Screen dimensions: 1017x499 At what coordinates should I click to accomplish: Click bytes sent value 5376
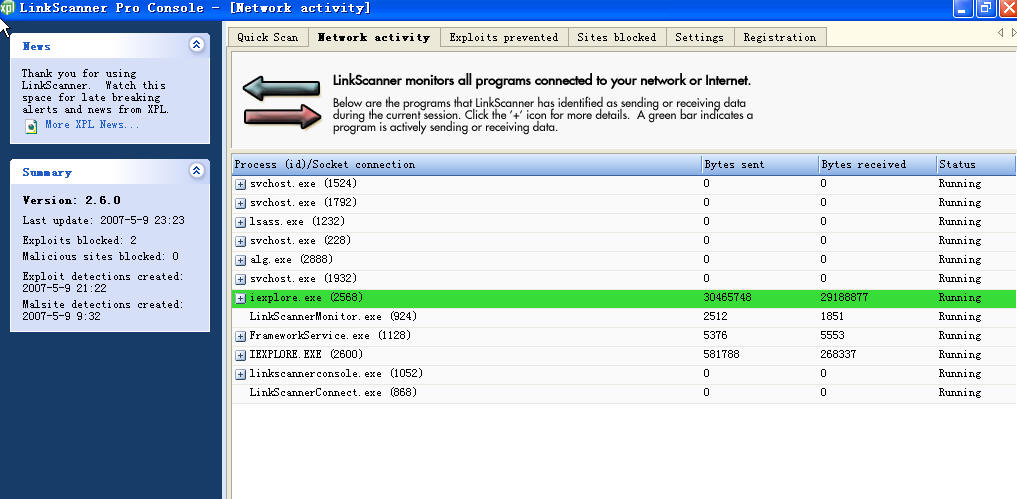[x=715, y=335]
